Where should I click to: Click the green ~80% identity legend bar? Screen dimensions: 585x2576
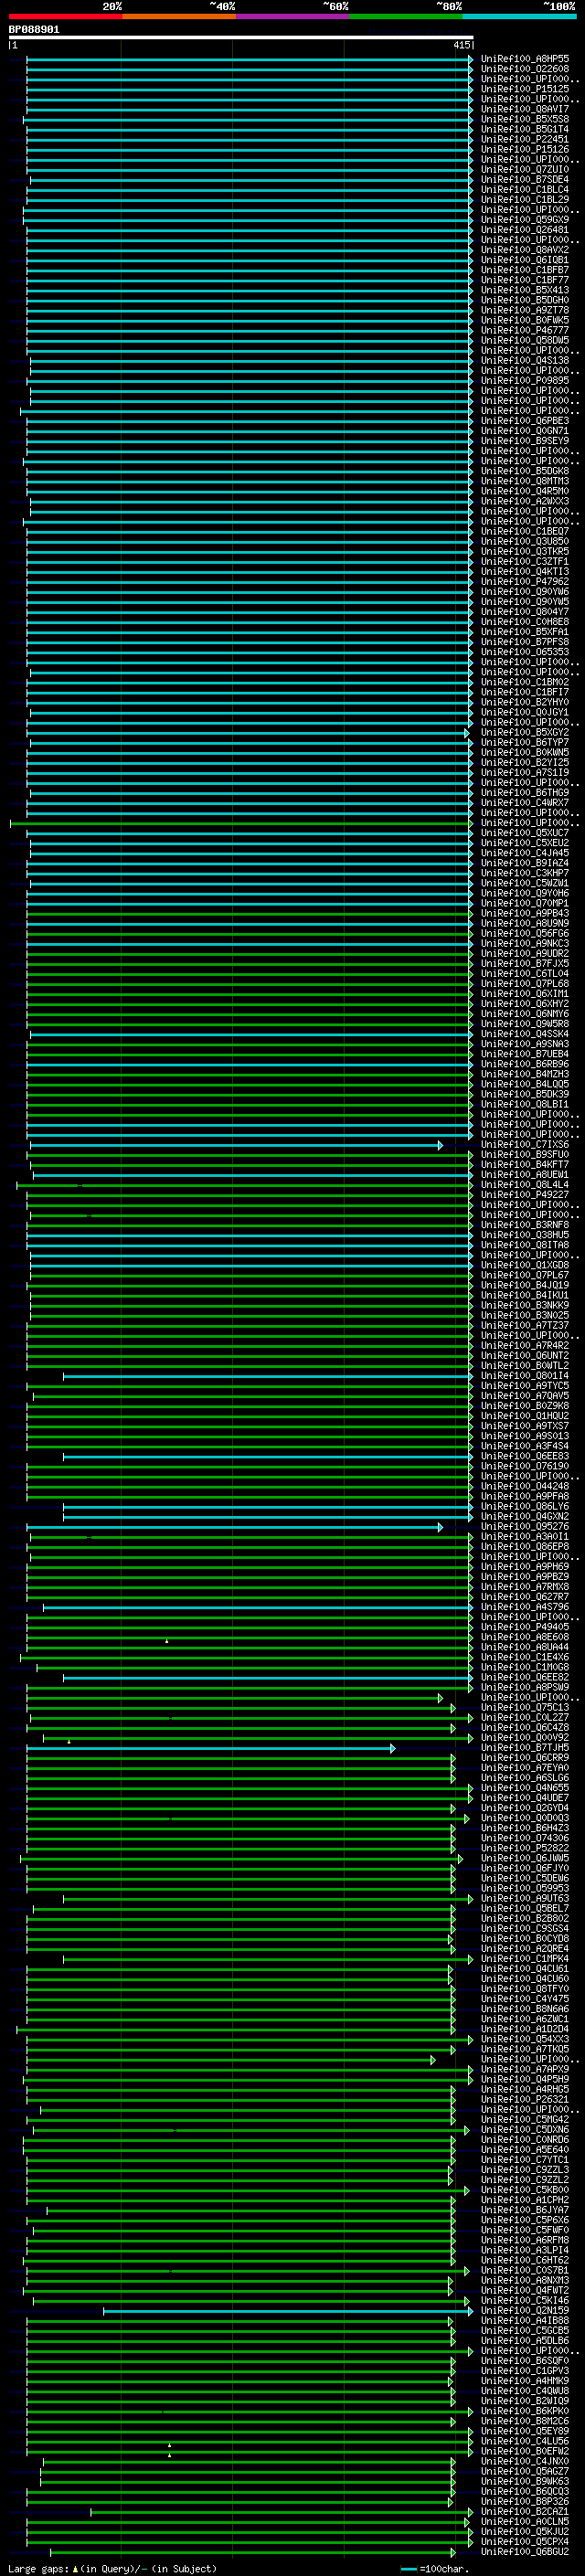pos(406,16)
